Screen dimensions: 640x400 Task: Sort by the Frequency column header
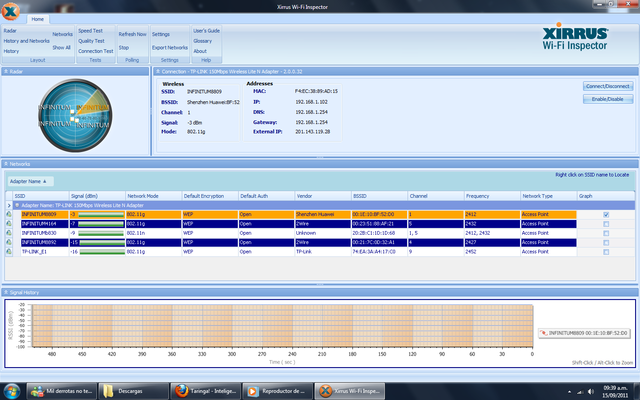pyautogui.click(x=492, y=196)
